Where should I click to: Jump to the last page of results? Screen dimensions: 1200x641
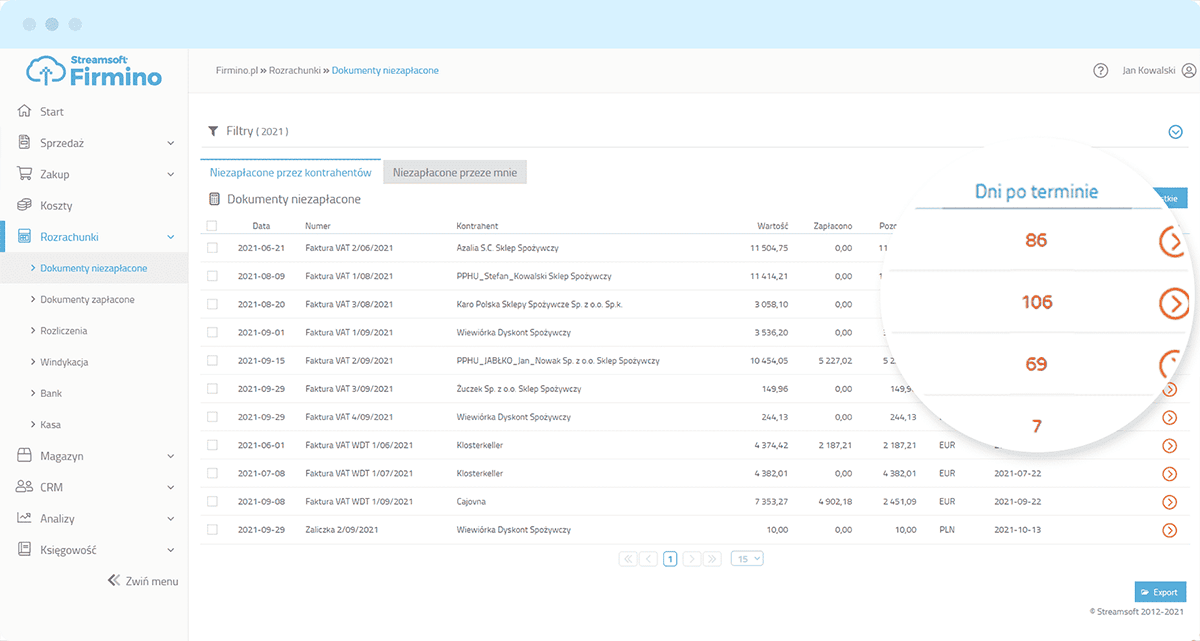point(712,559)
